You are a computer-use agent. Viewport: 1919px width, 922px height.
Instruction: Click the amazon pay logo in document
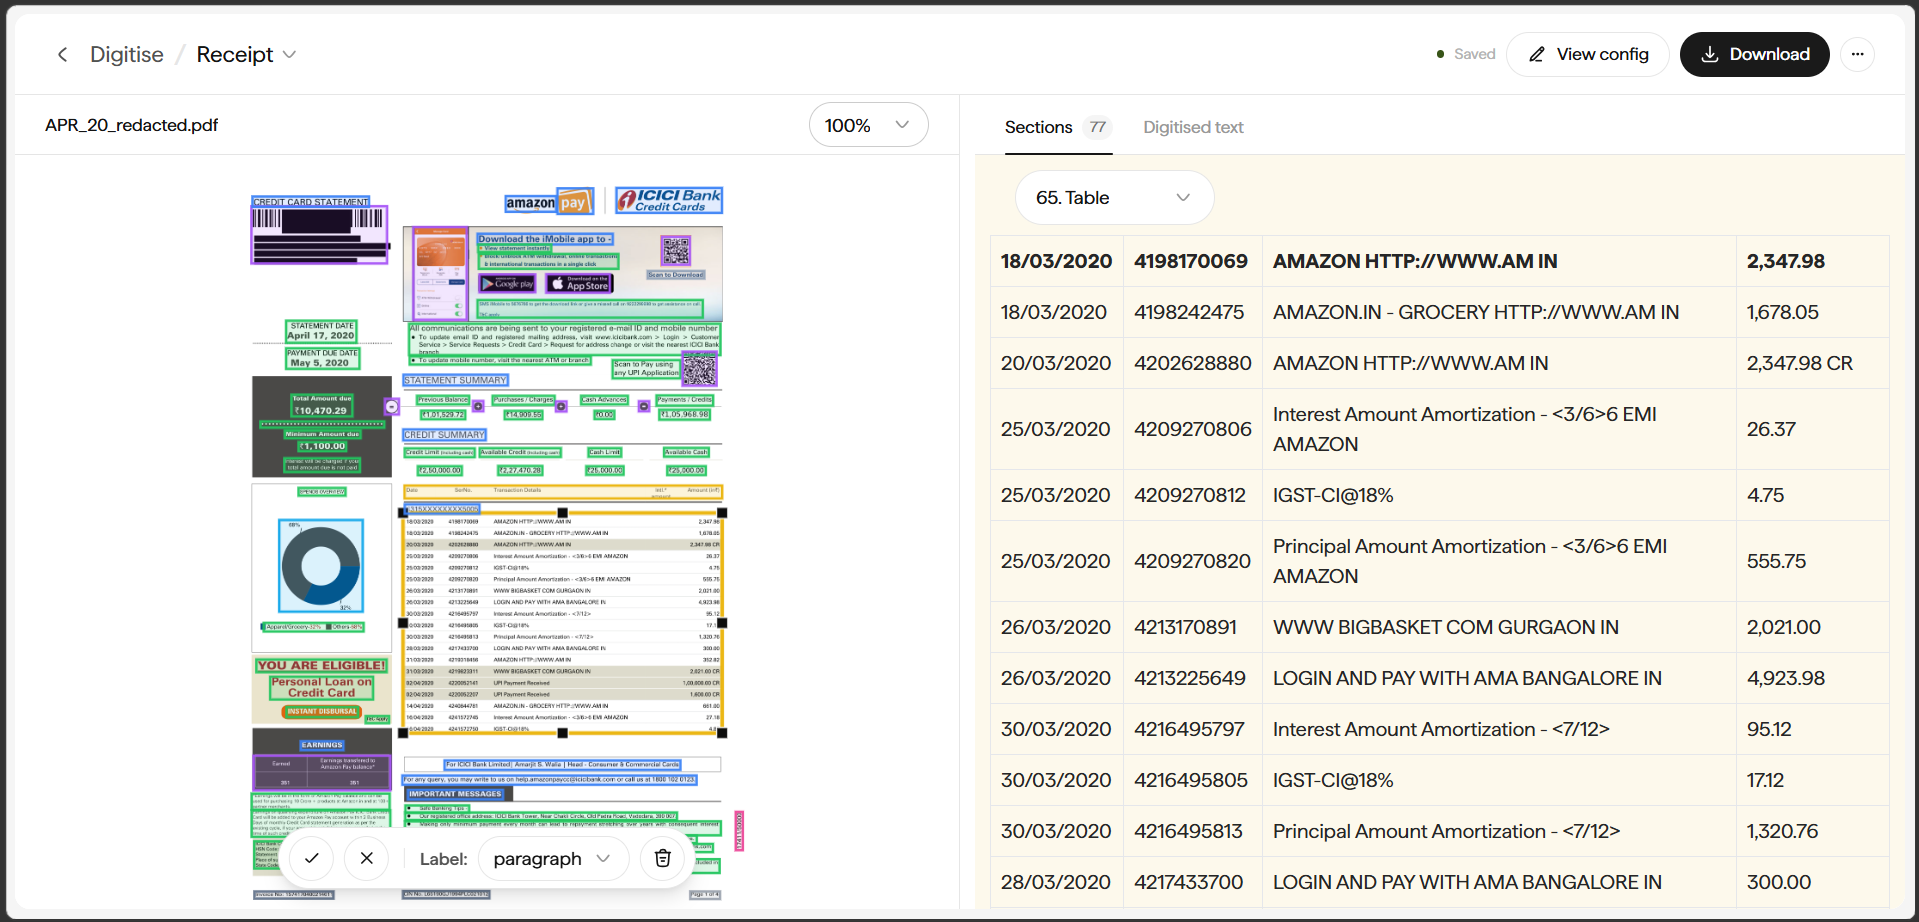tap(549, 202)
